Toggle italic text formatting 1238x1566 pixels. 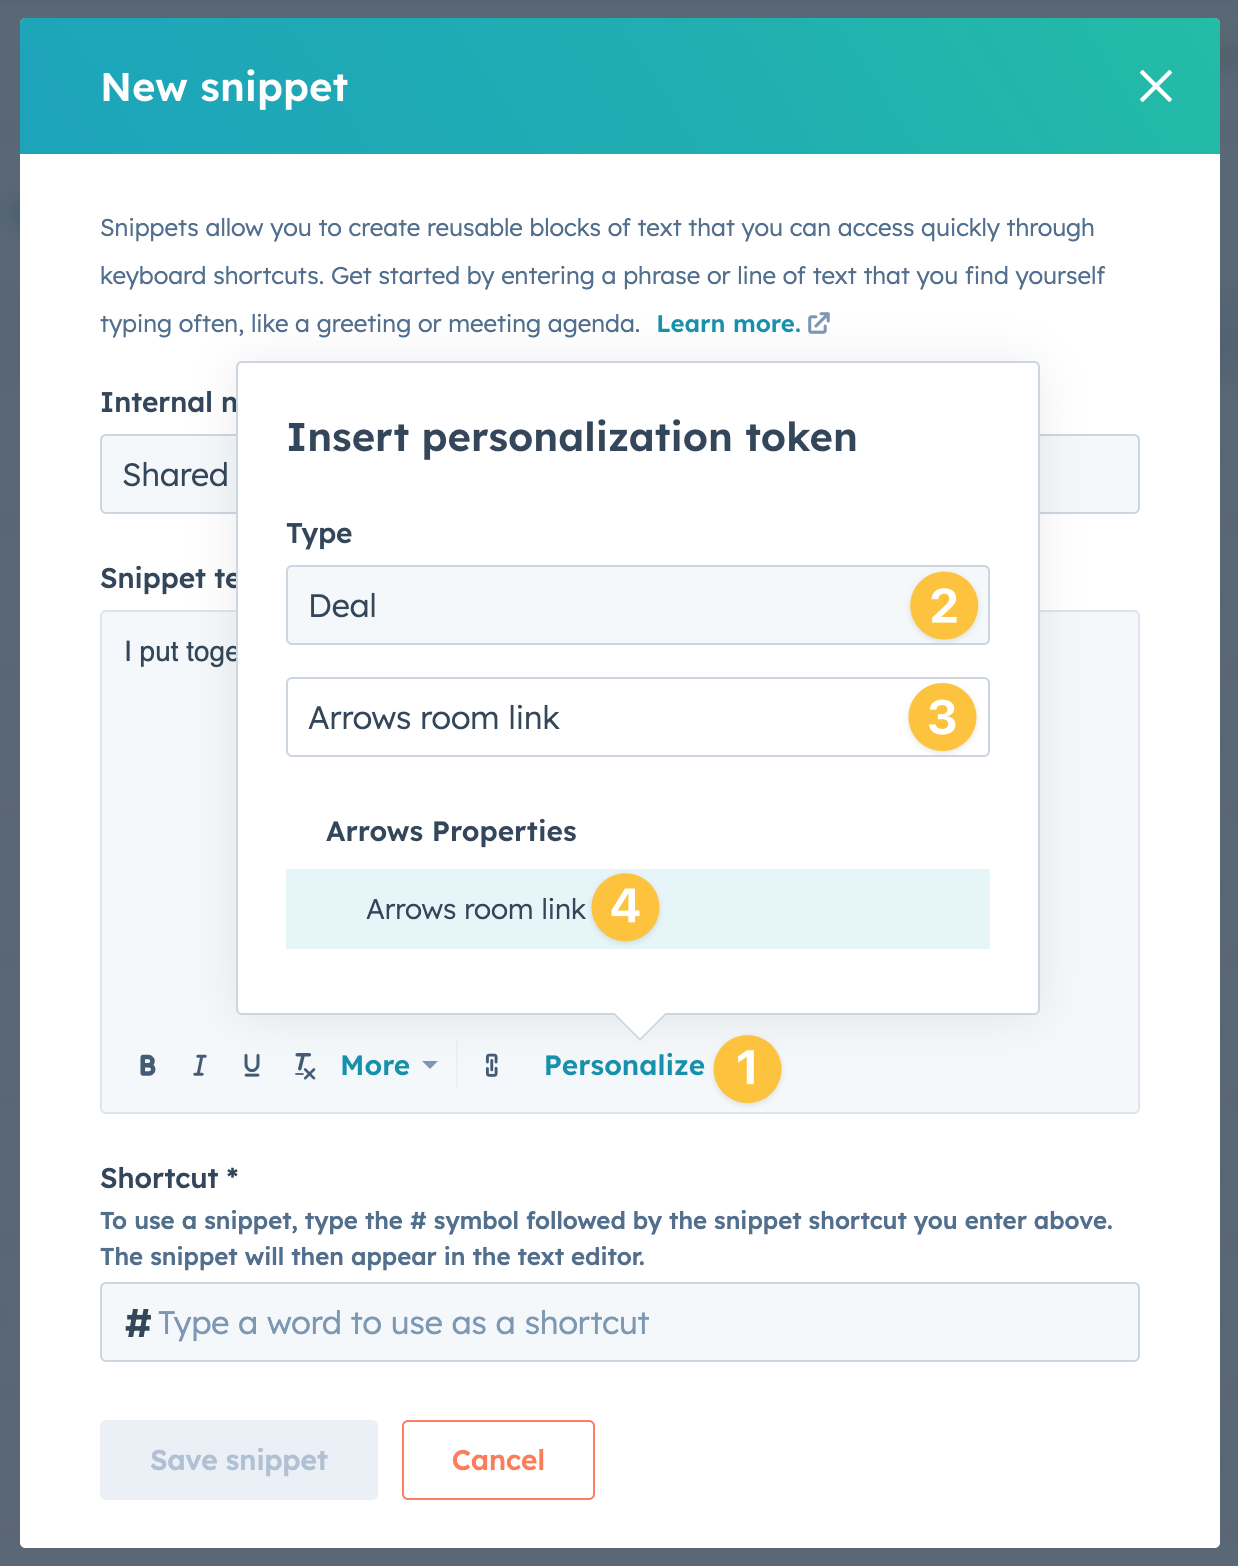200,1066
